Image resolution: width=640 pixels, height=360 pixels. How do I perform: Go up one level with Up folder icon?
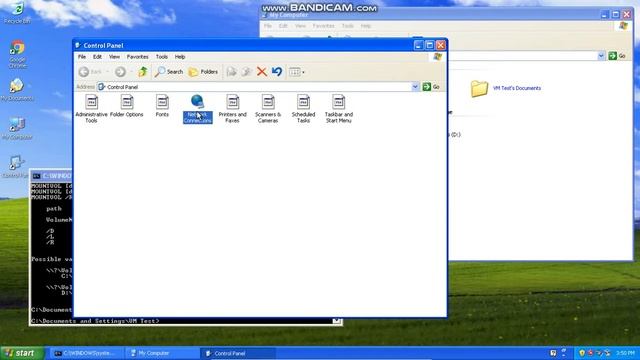[x=142, y=72]
